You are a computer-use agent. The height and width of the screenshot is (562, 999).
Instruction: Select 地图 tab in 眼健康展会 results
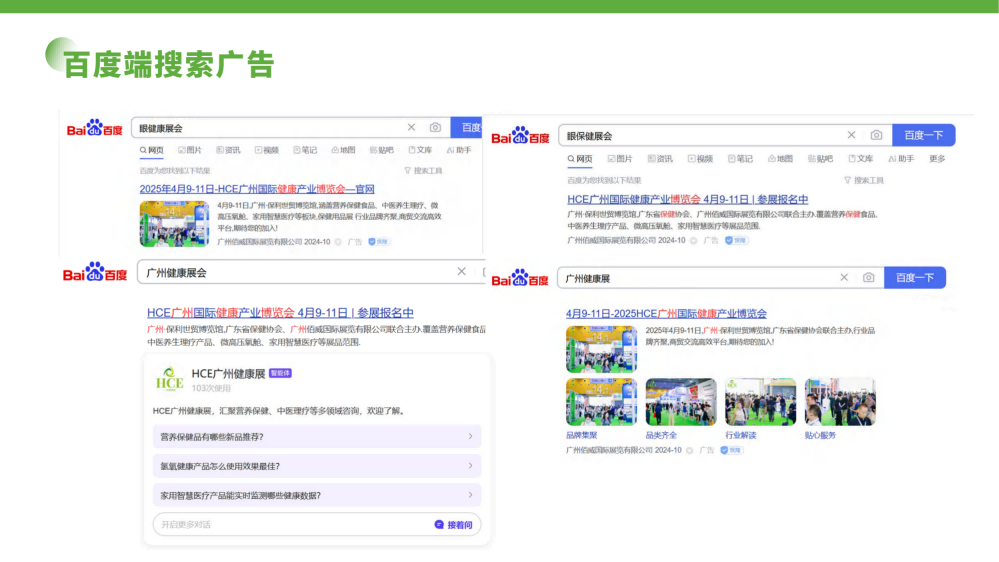[x=343, y=150]
